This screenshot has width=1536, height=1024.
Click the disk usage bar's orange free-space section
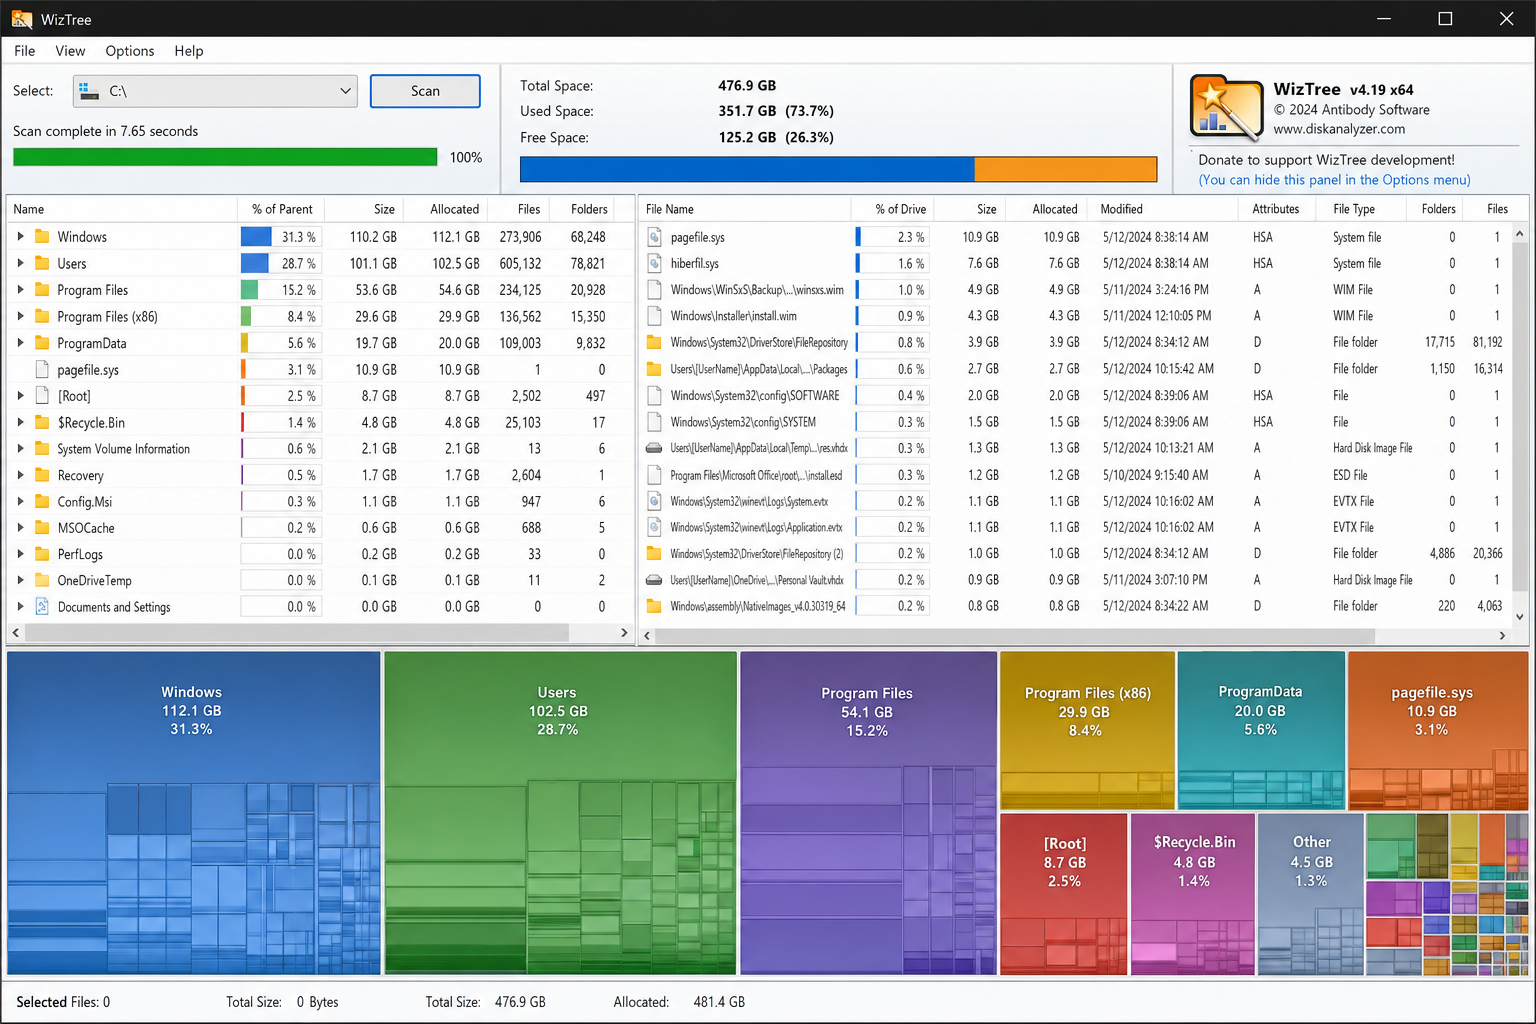tap(1066, 169)
